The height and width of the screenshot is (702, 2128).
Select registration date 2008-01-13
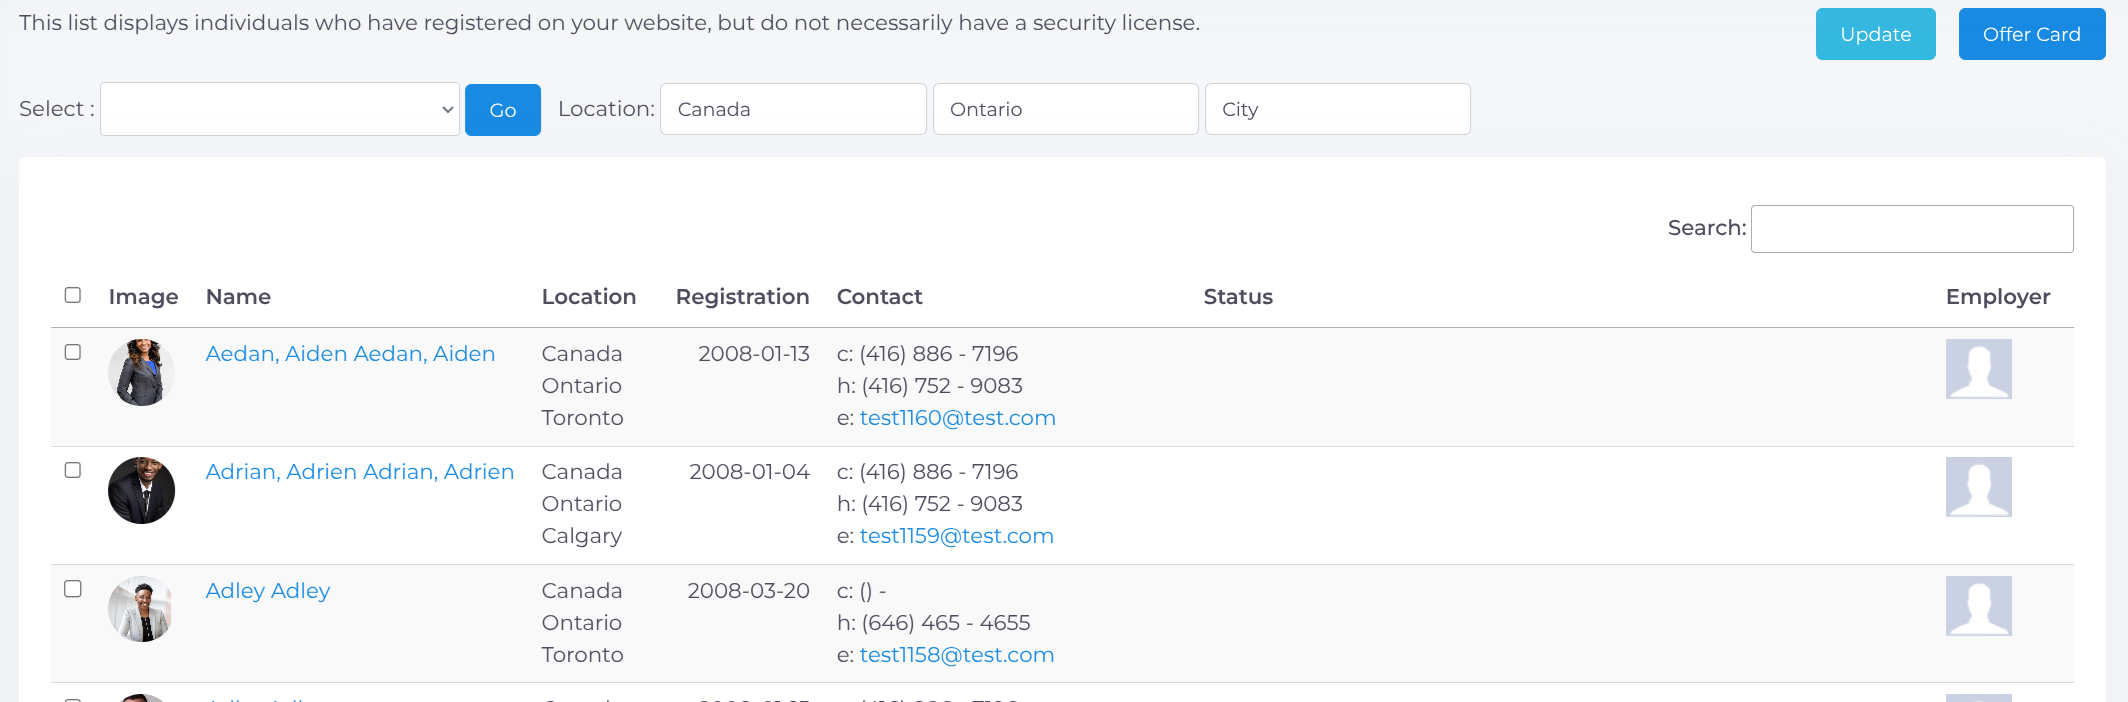[754, 354]
